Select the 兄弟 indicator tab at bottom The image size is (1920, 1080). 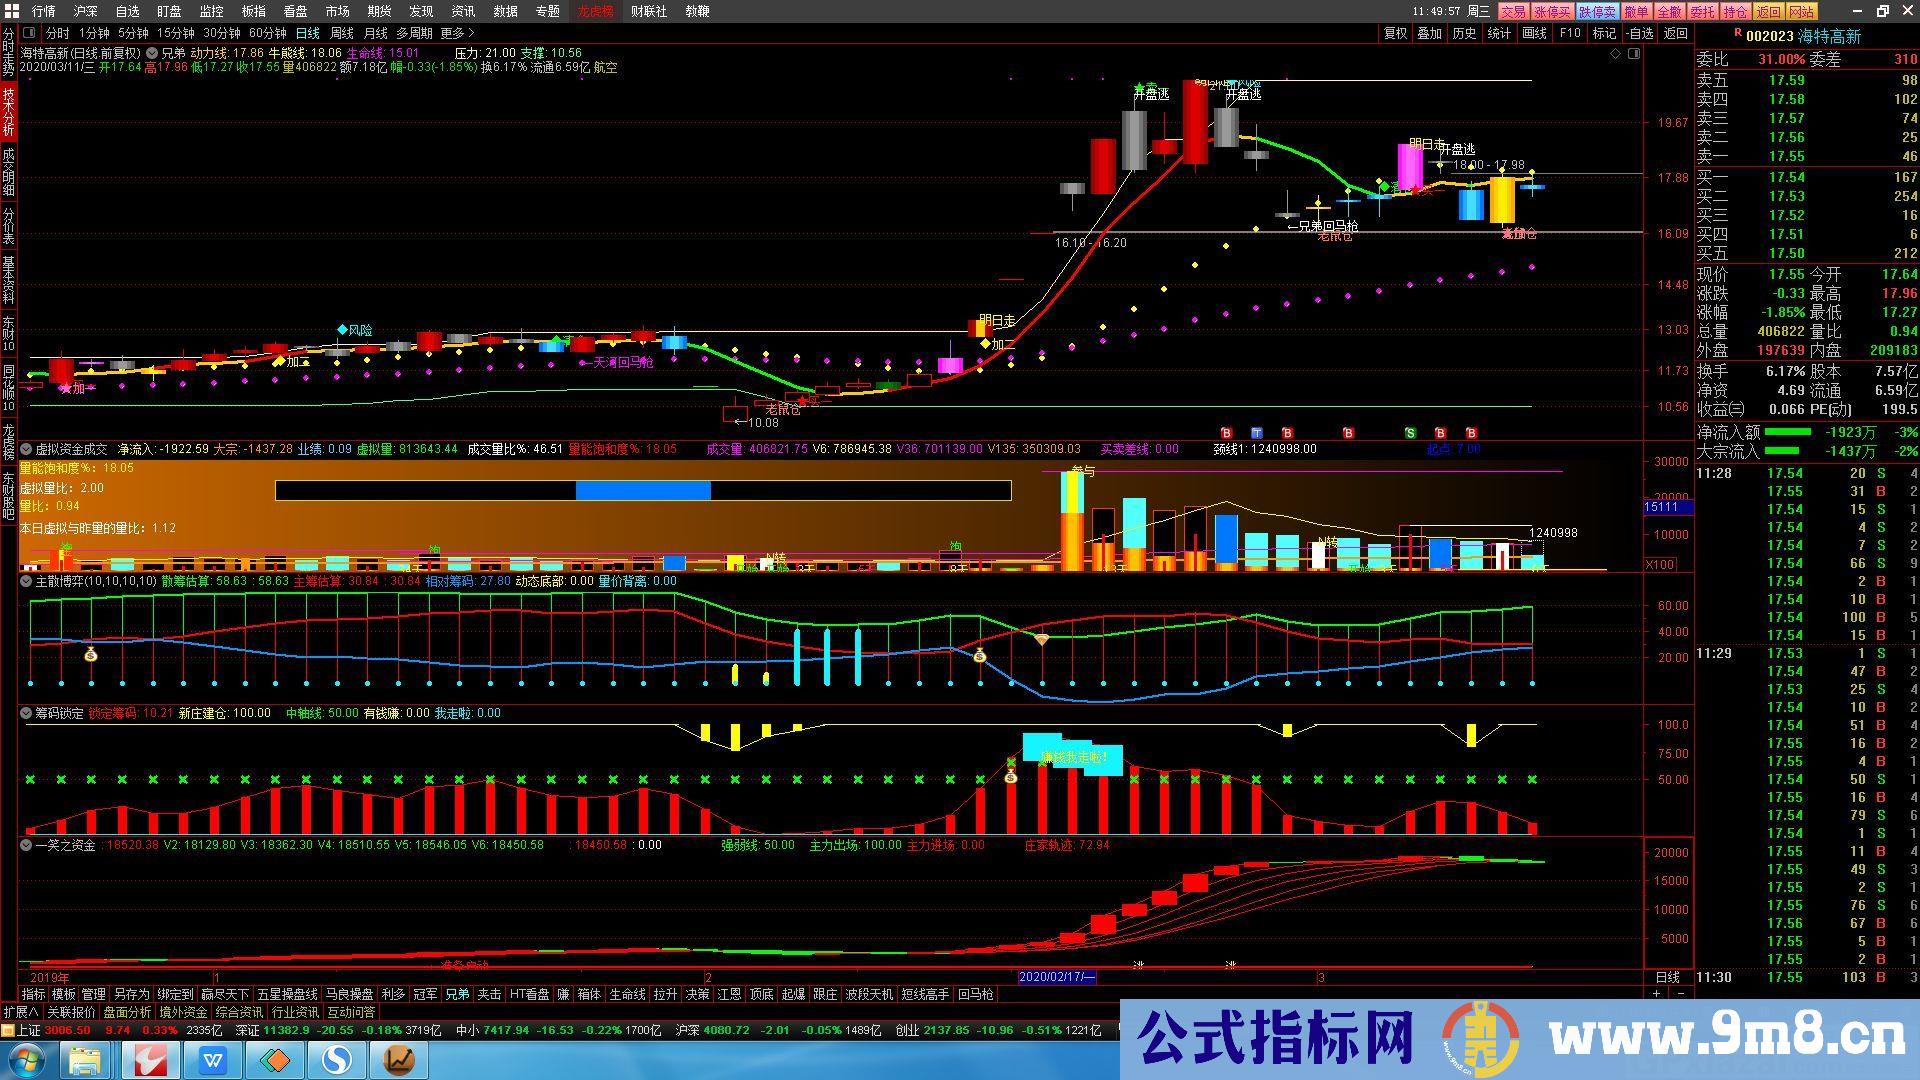tap(457, 994)
